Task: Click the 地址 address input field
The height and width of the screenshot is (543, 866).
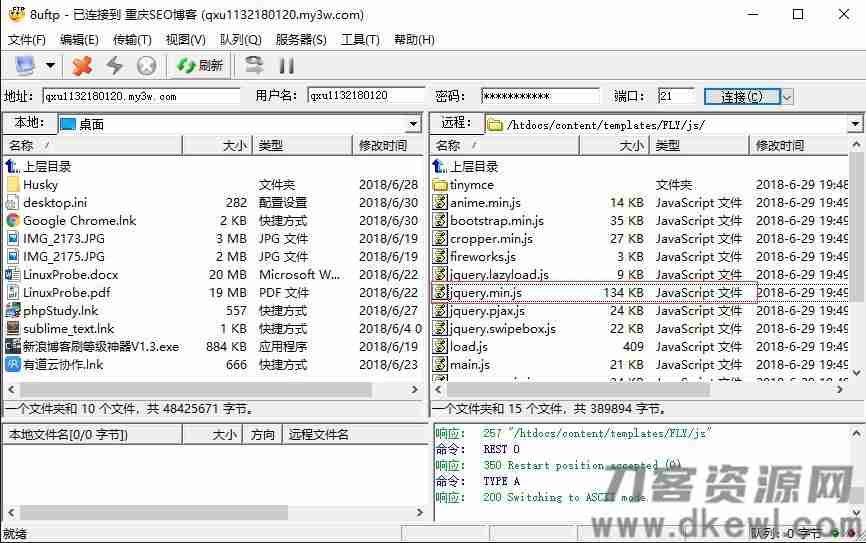Action: click(x=141, y=96)
